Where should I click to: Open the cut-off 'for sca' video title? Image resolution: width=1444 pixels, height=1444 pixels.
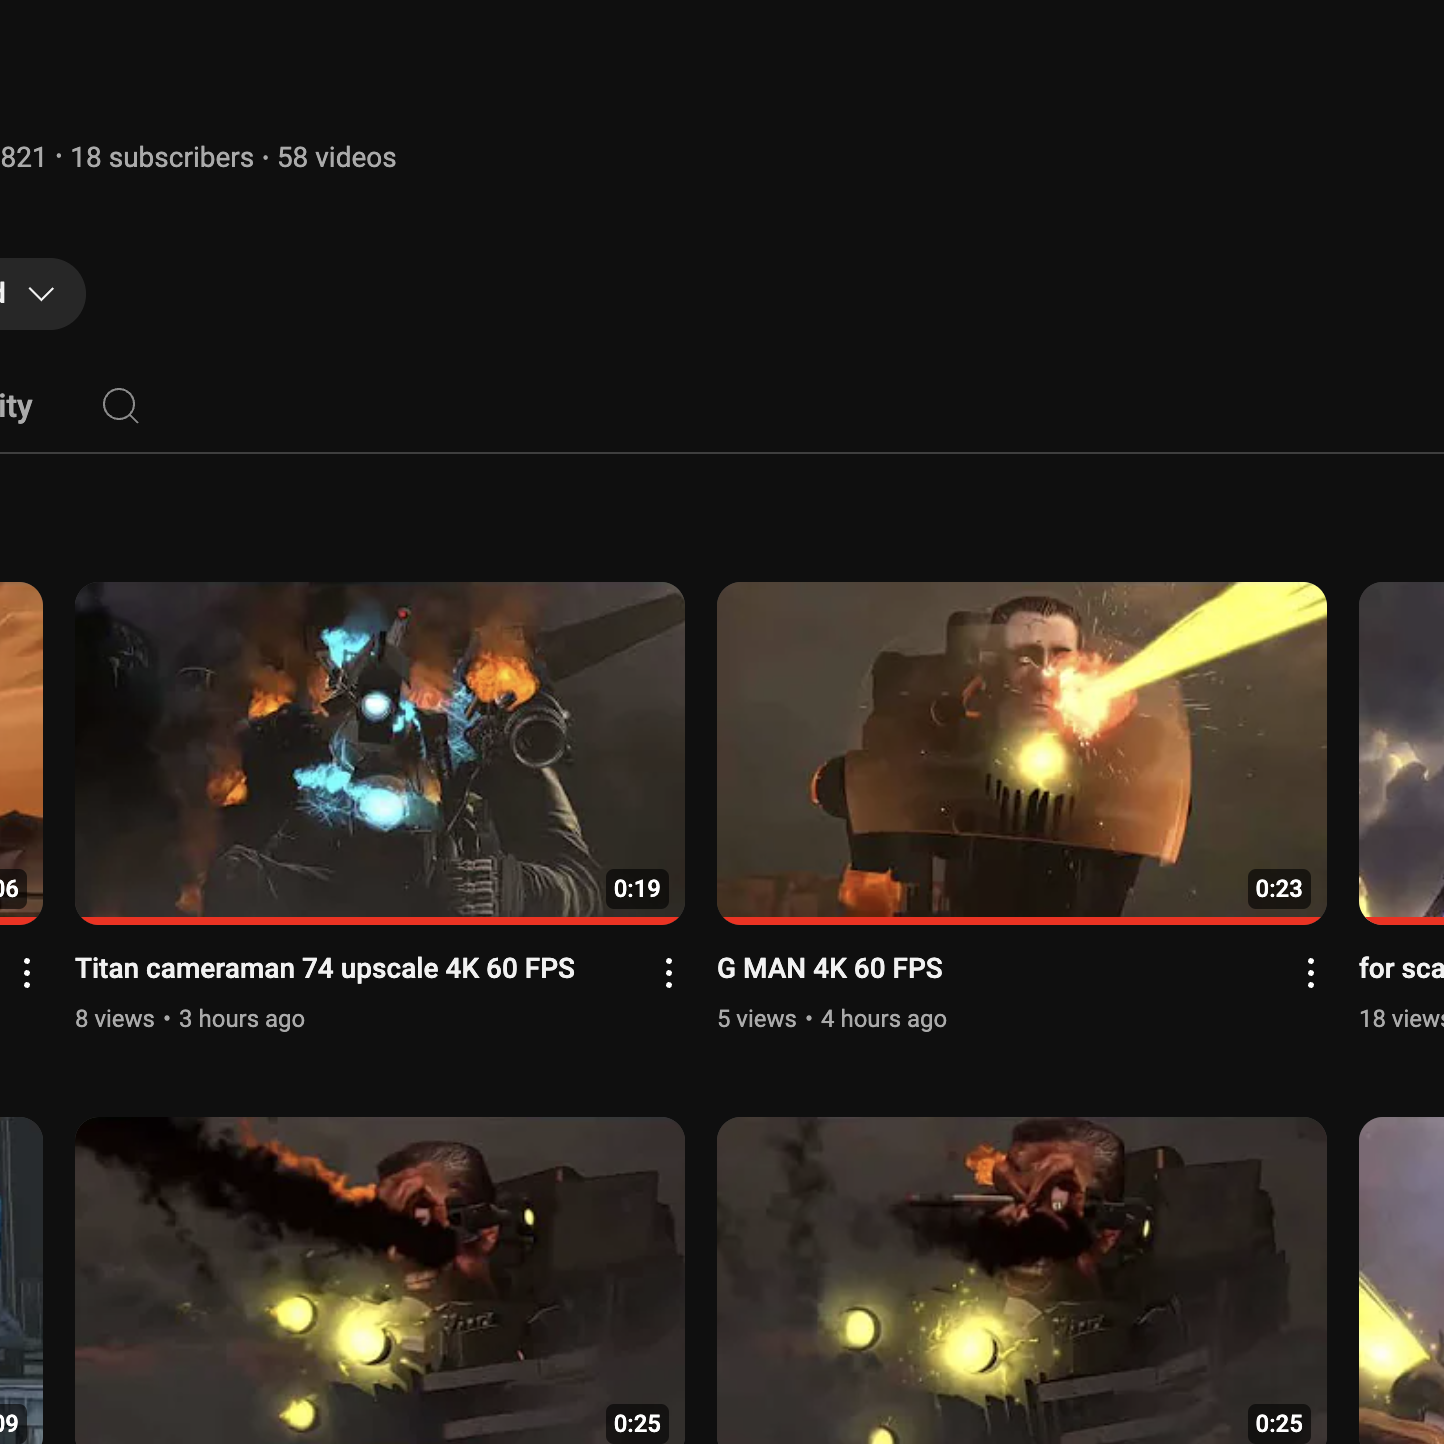1400,969
